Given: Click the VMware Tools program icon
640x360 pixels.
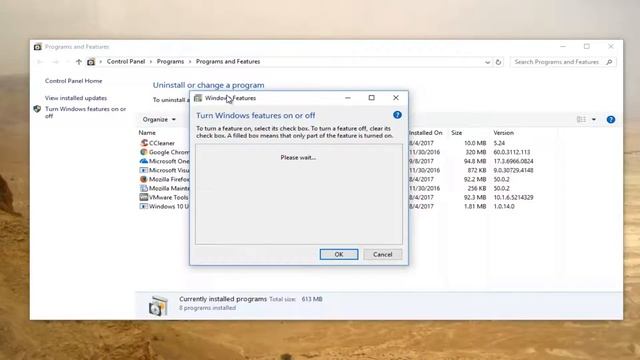Looking at the screenshot, I should 144,197.
